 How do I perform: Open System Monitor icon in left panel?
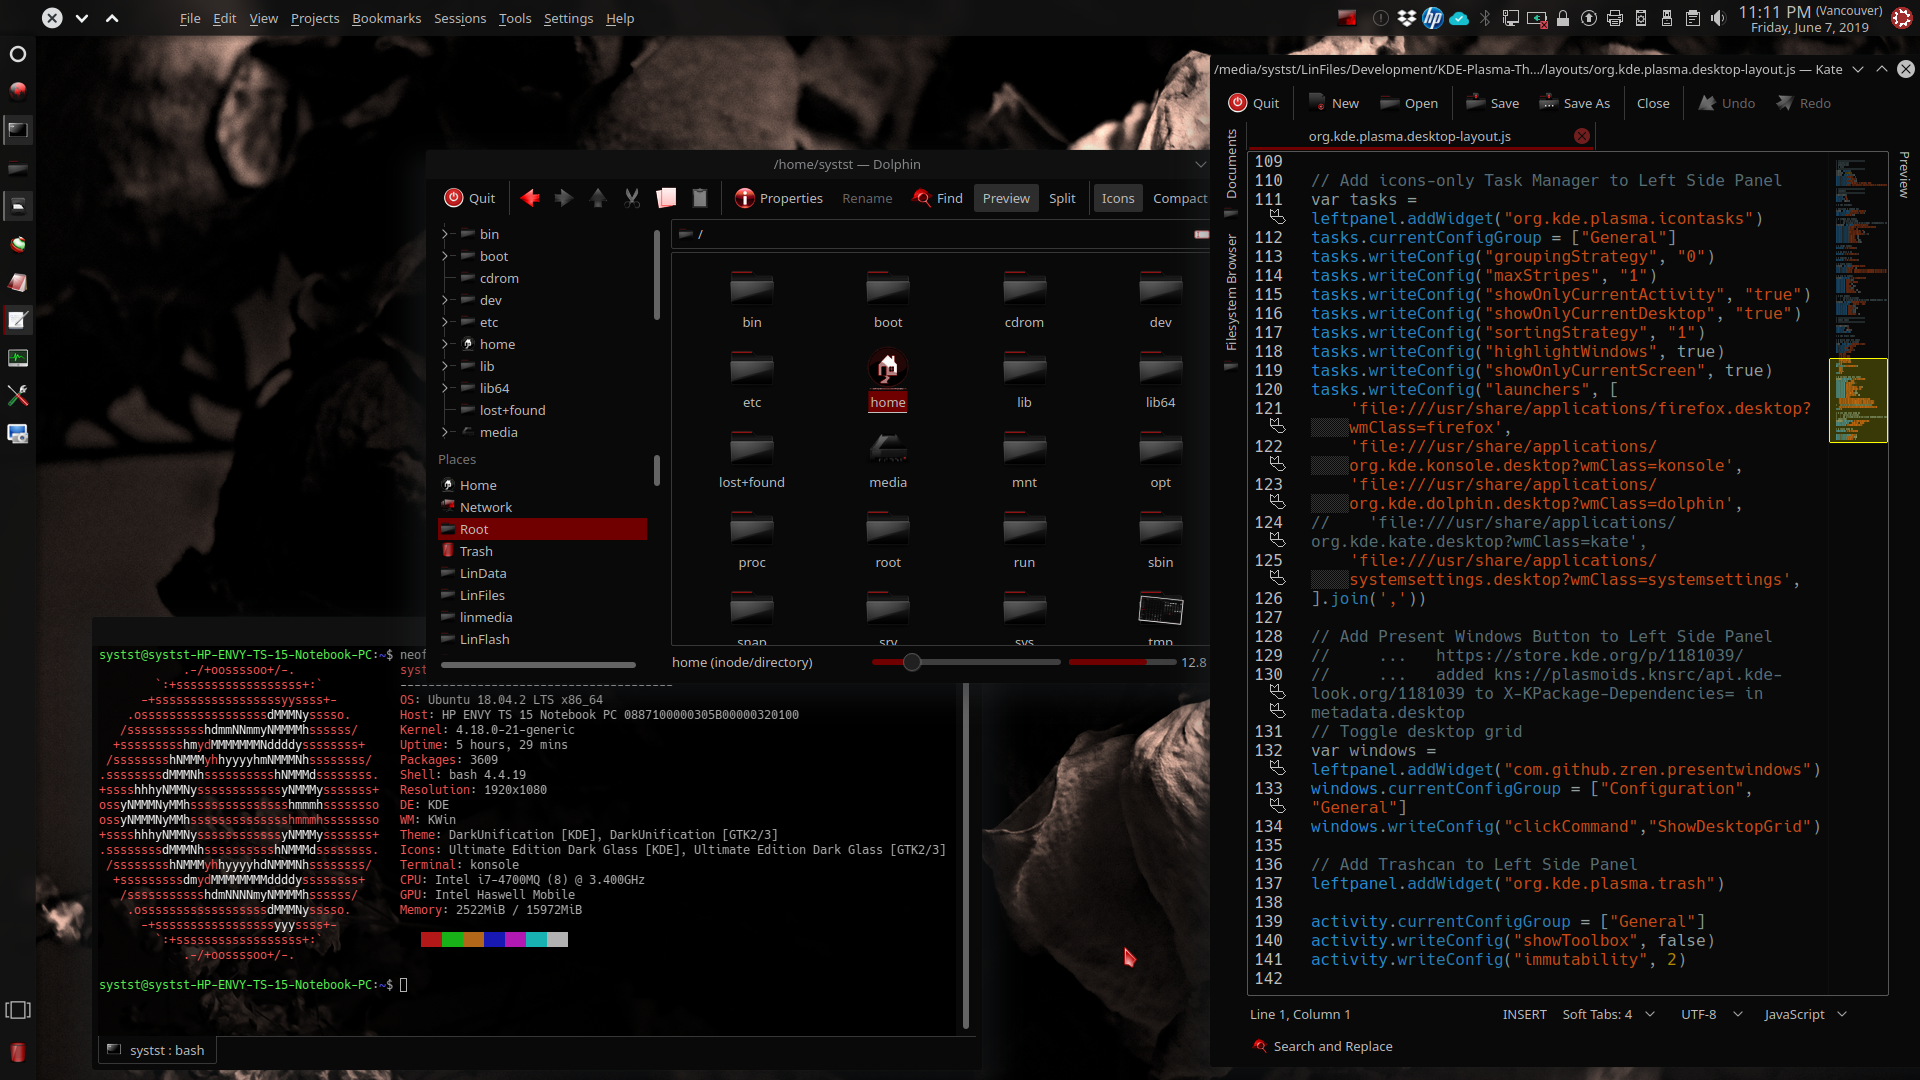pos(18,358)
